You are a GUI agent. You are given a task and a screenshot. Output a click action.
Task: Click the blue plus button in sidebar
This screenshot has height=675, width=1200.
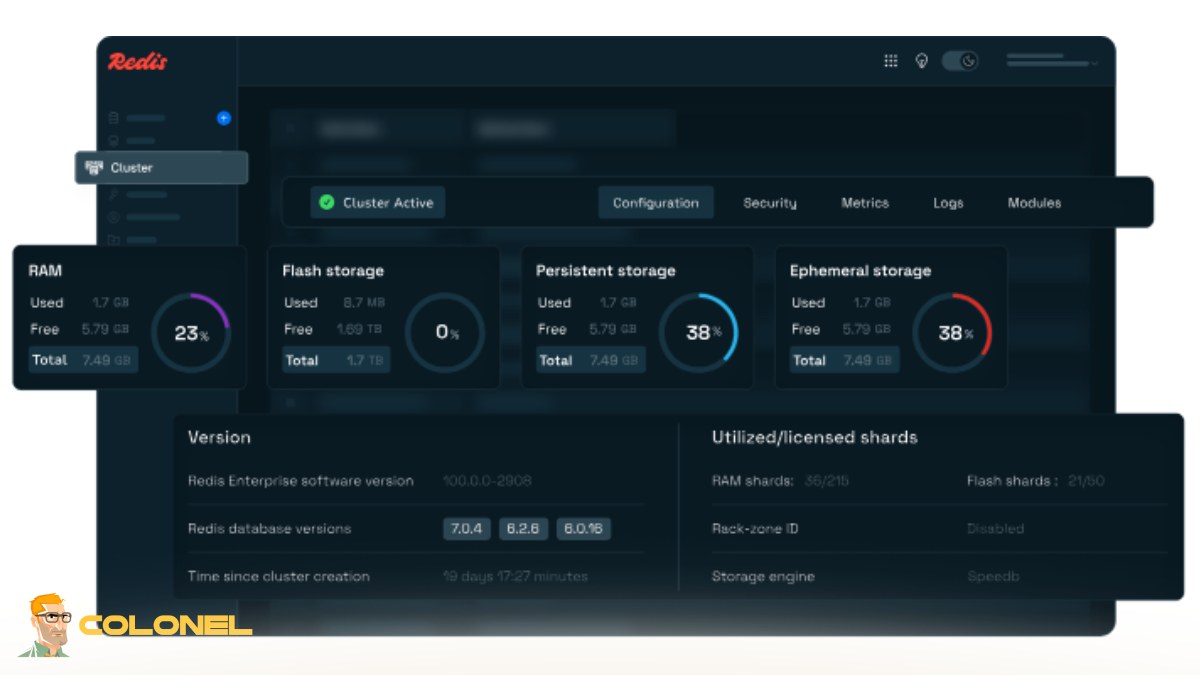coord(223,118)
